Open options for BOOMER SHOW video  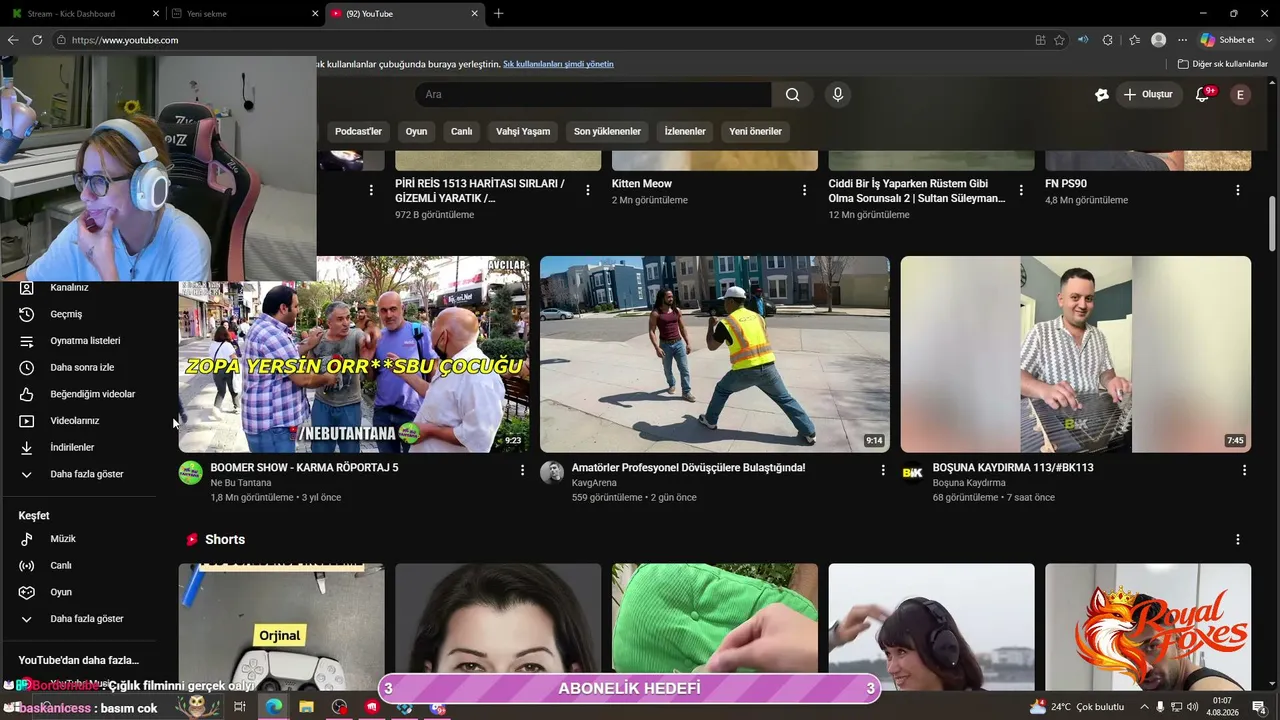point(522,470)
